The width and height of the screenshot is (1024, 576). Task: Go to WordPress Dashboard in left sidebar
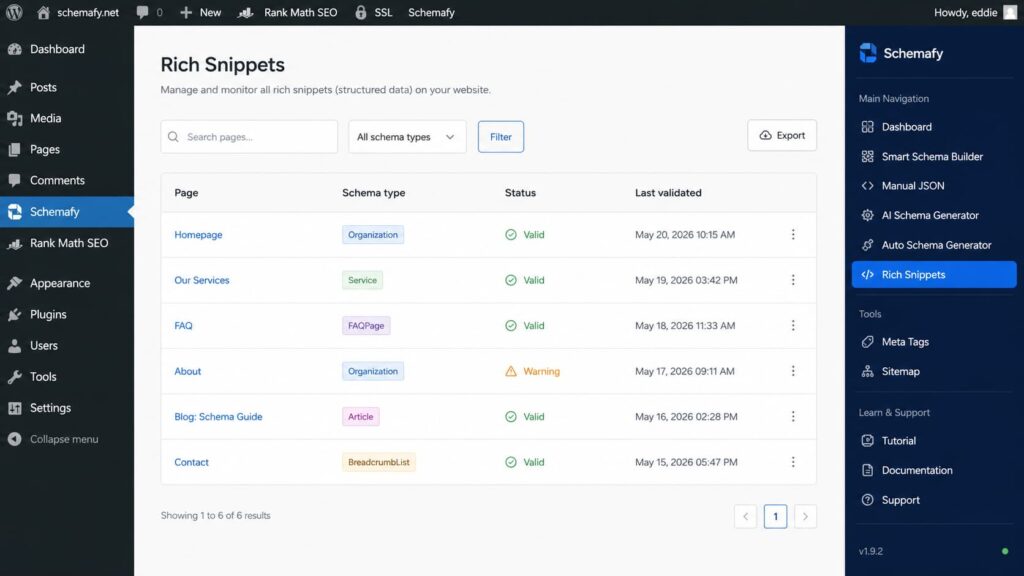tap(67, 49)
